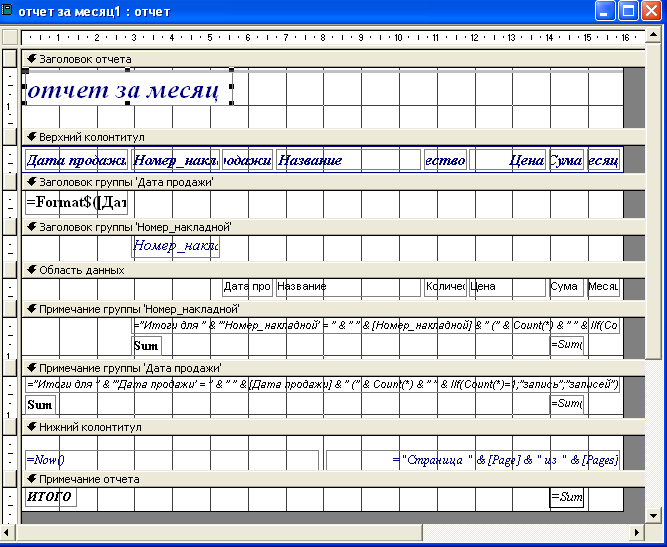Click the vertical scrollbar up arrow
The image size is (667, 547).
(x=653, y=35)
